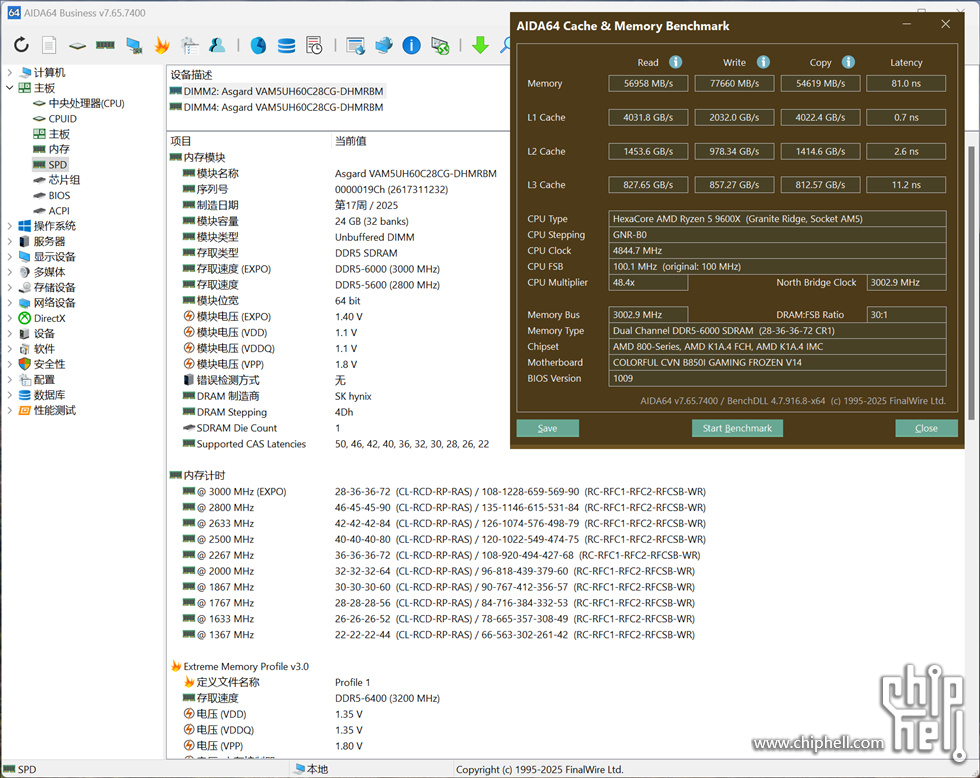Click the blue database stack toolbar icon
Image resolution: width=980 pixels, height=778 pixels.
pos(286,45)
